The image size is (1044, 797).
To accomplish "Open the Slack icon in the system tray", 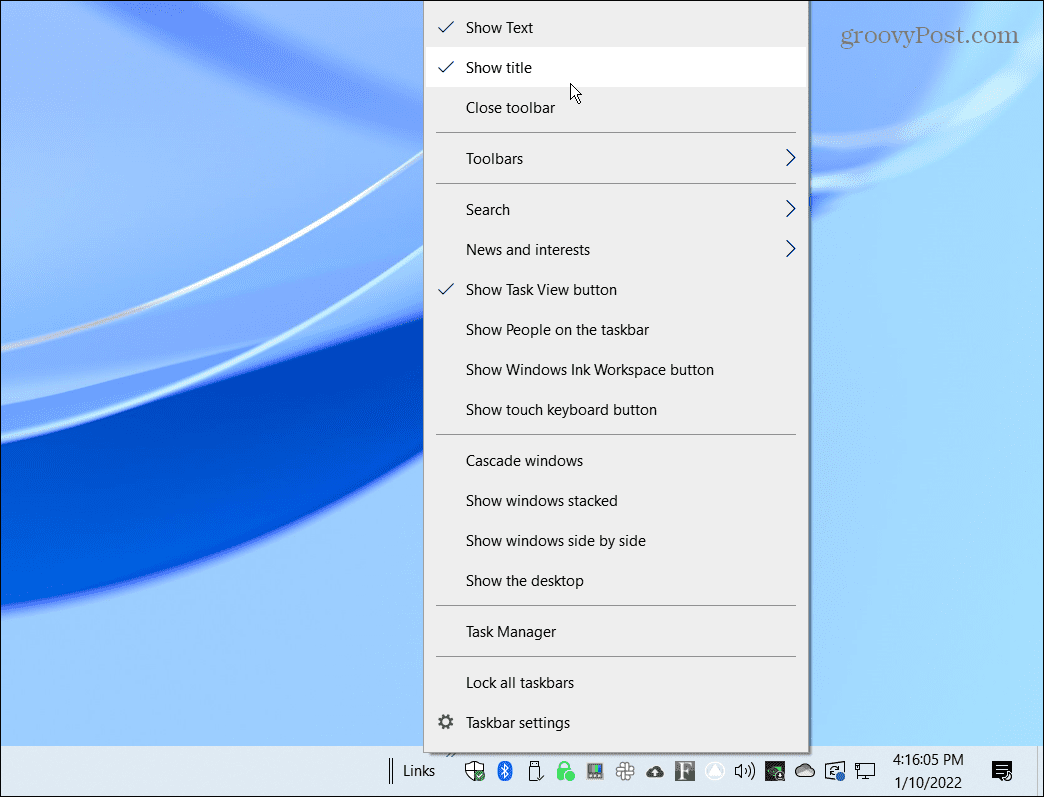I will point(625,771).
